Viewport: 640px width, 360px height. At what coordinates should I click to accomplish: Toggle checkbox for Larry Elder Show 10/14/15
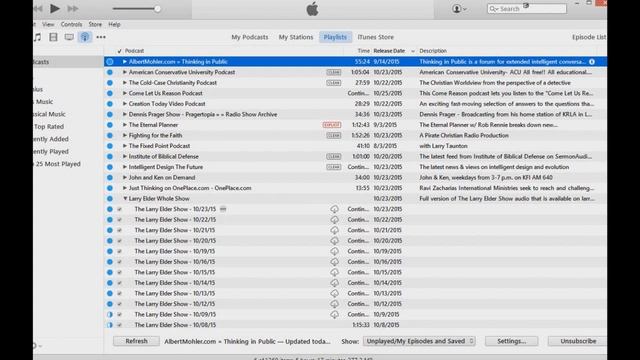click(x=120, y=283)
